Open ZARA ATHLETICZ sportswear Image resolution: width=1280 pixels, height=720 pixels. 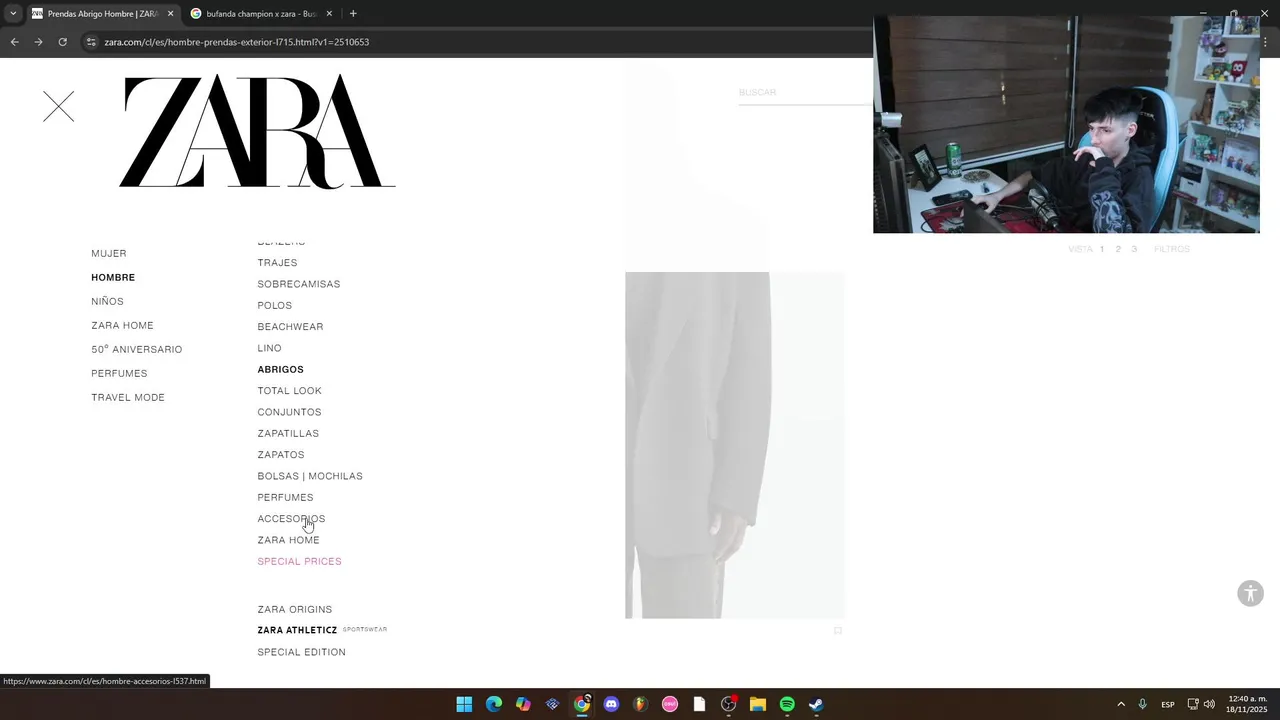tap(322, 631)
